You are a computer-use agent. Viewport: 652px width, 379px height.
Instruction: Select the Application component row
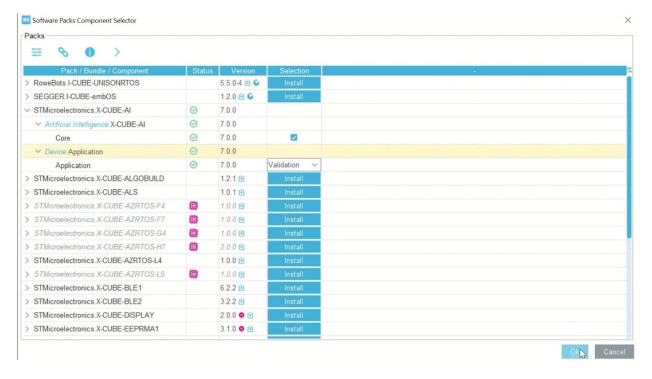pos(324,165)
